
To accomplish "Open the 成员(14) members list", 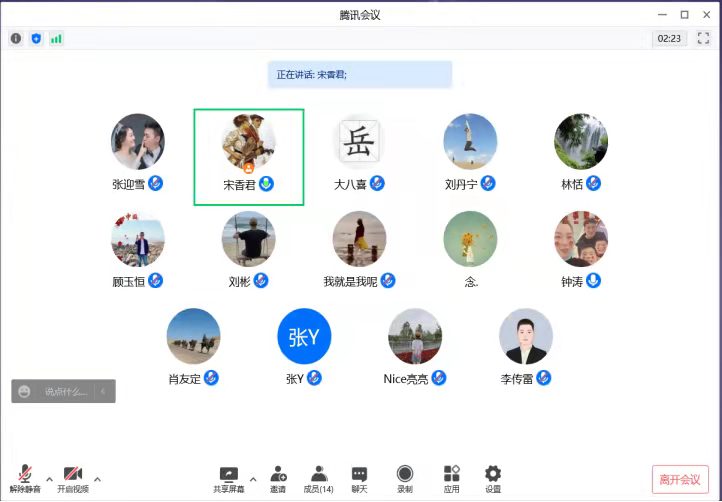I will 318,475.
